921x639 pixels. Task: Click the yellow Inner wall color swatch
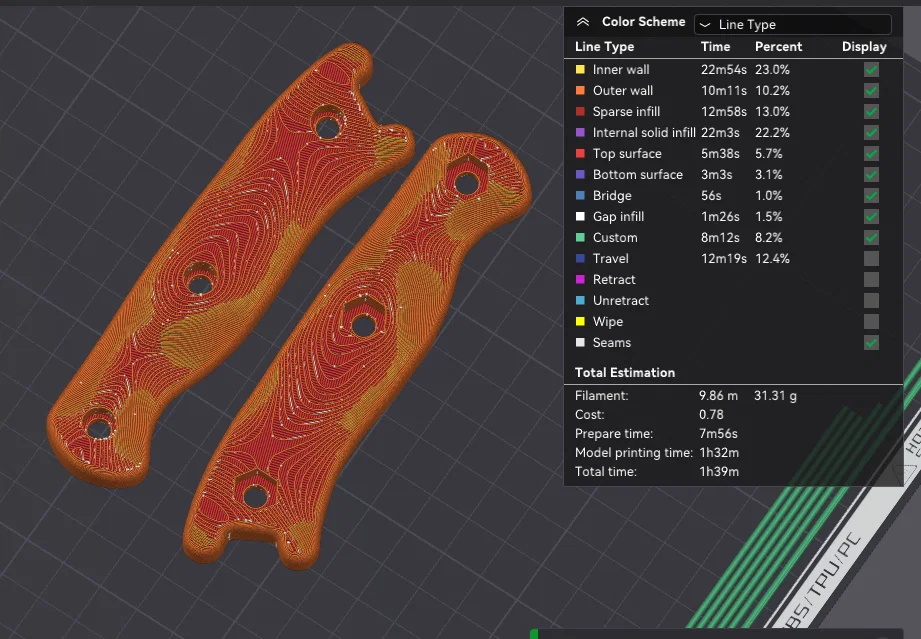580,69
